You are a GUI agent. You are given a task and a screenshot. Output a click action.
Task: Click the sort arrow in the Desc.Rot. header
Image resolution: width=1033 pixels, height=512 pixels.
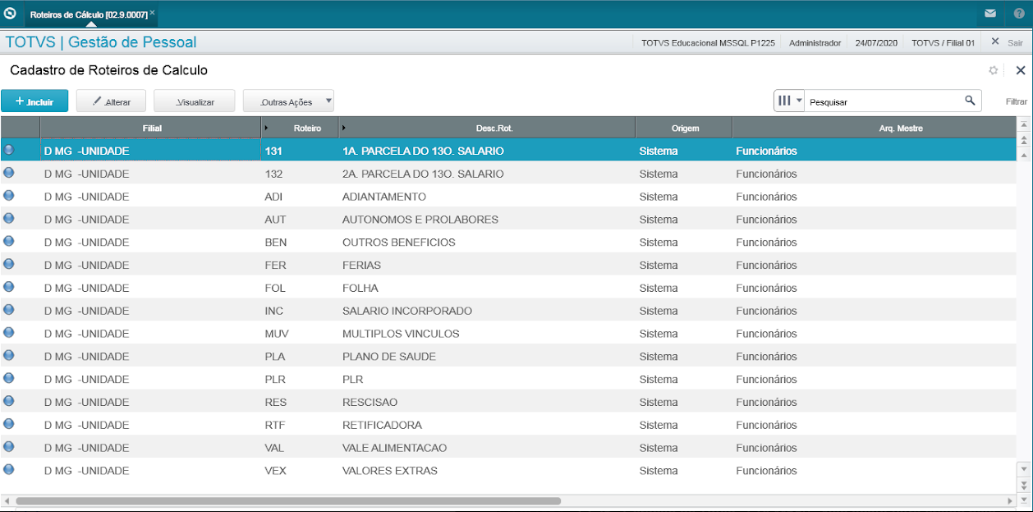click(344, 128)
